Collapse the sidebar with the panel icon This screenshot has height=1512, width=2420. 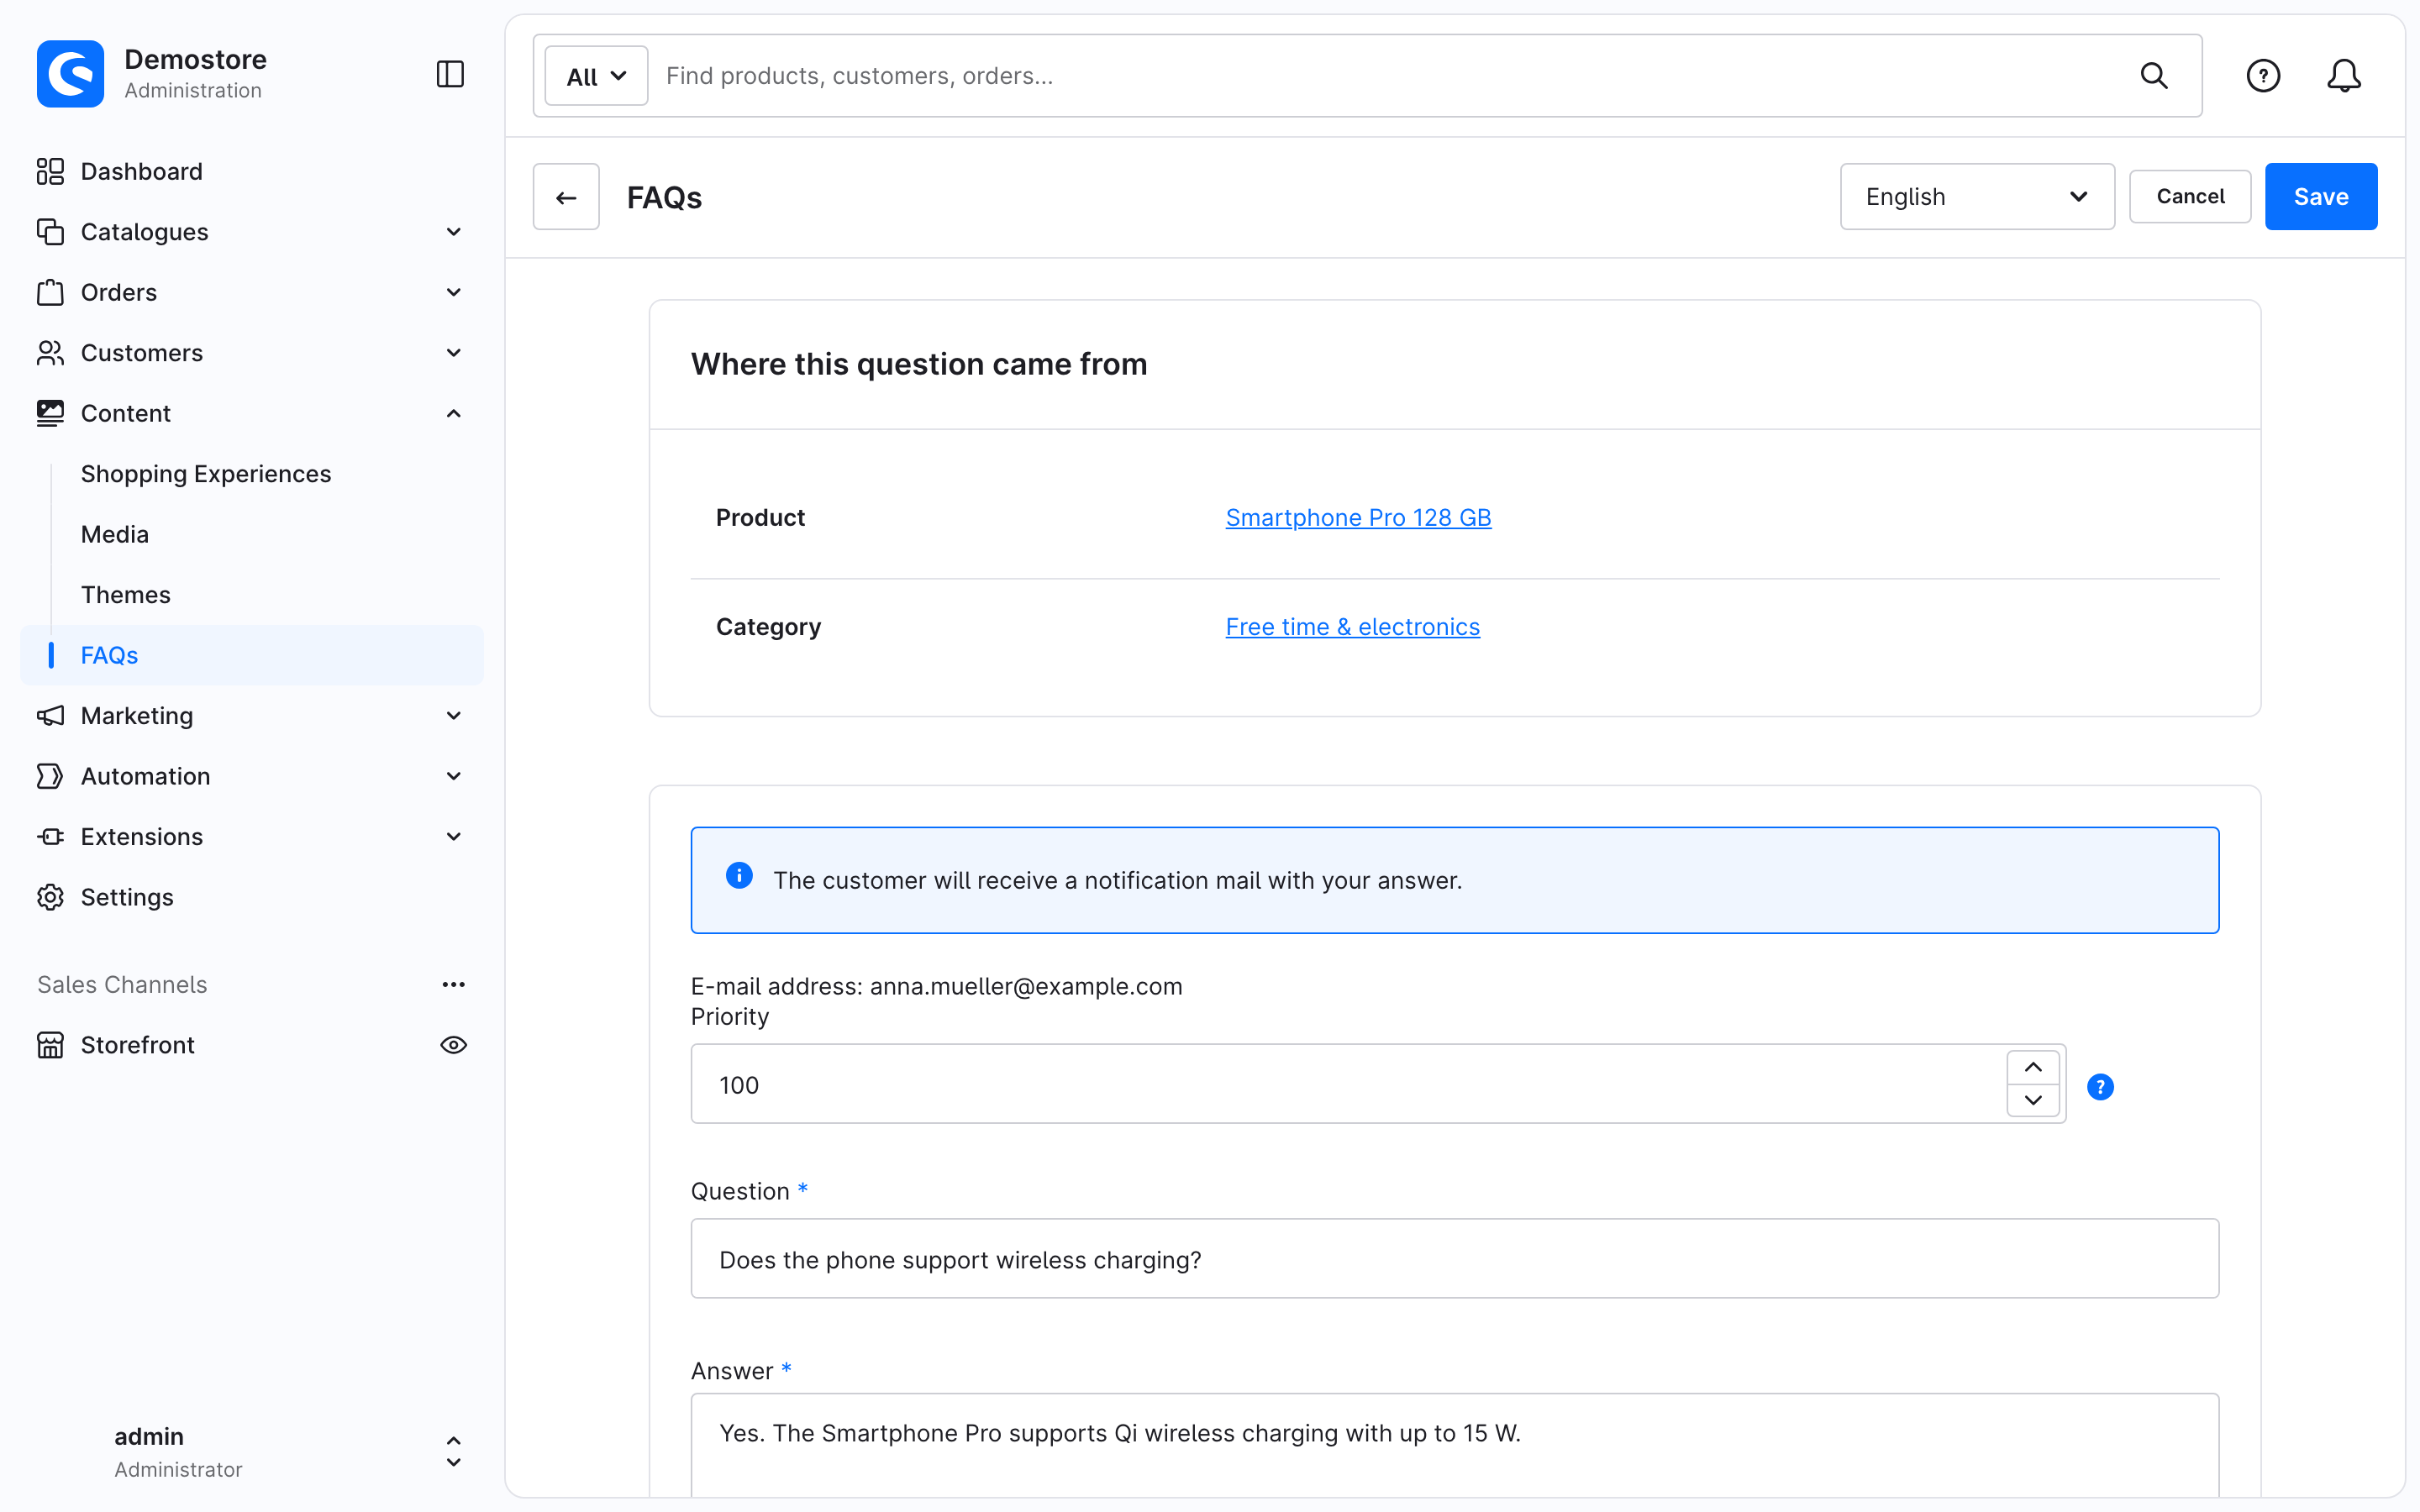pyautogui.click(x=450, y=74)
